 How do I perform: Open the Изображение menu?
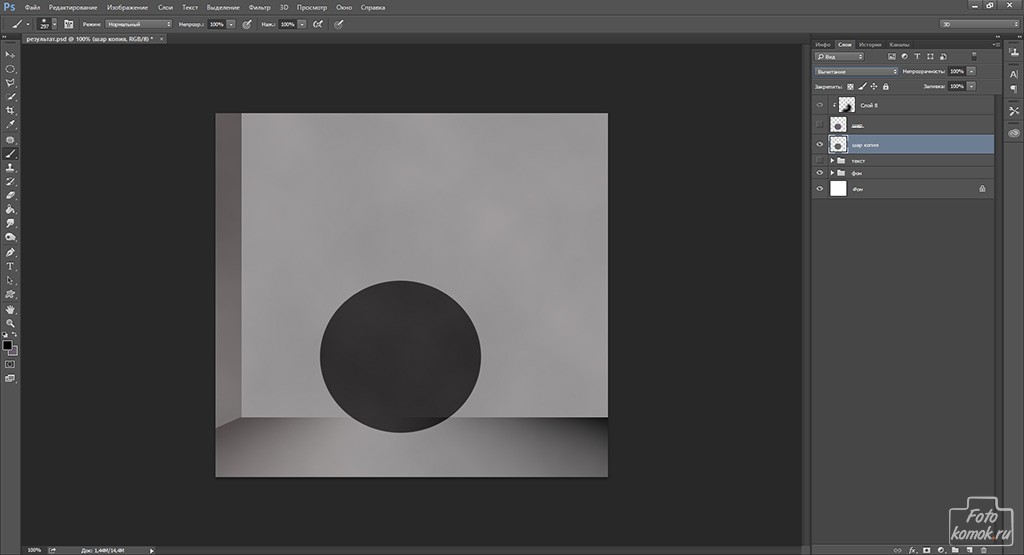(129, 7)
